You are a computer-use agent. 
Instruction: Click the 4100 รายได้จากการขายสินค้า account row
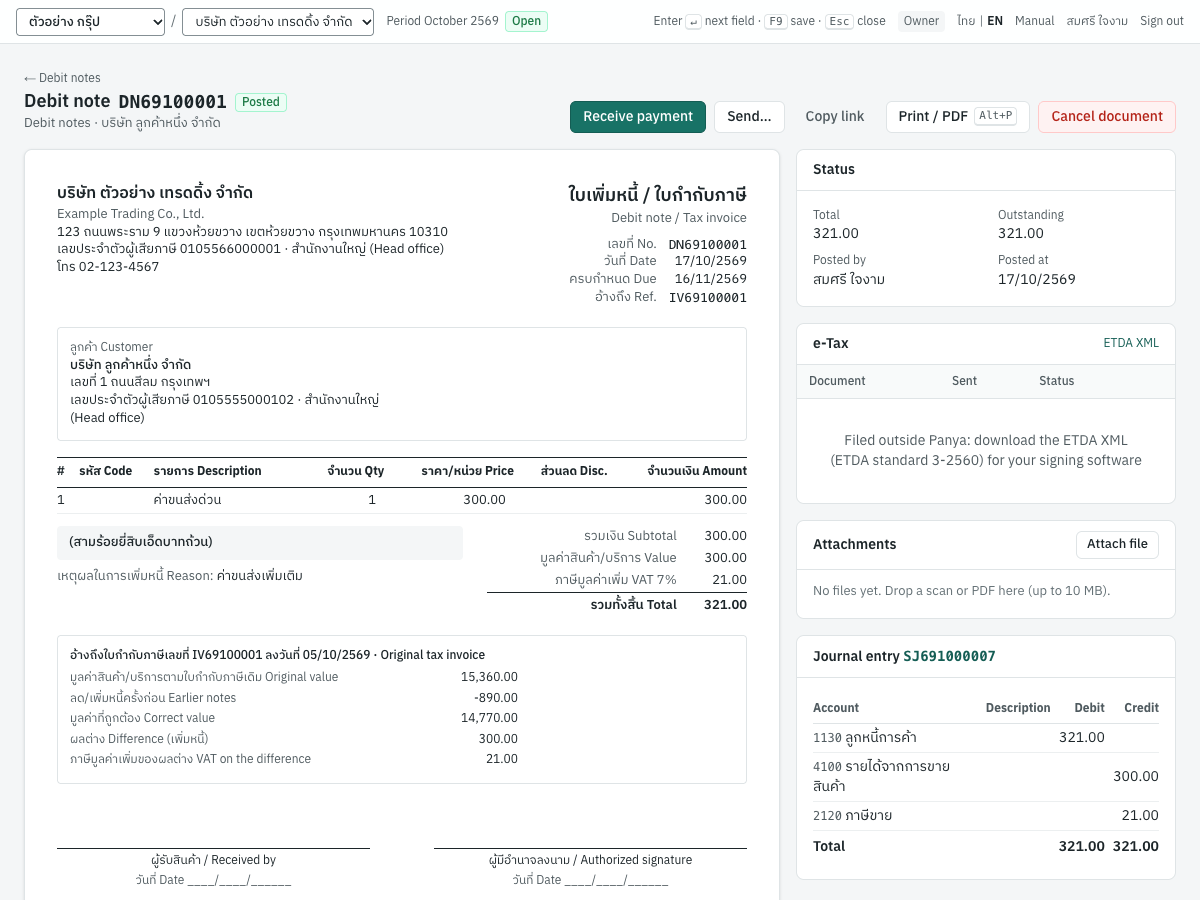tap(986, 776)
